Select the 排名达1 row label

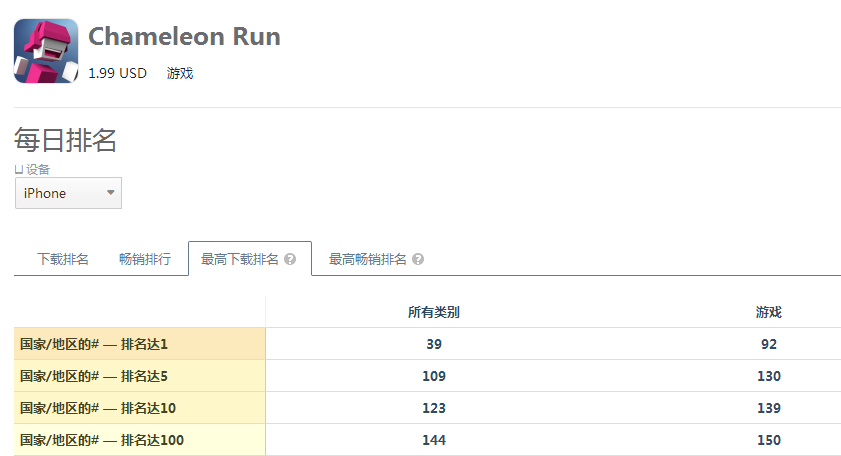click(139, 344)
